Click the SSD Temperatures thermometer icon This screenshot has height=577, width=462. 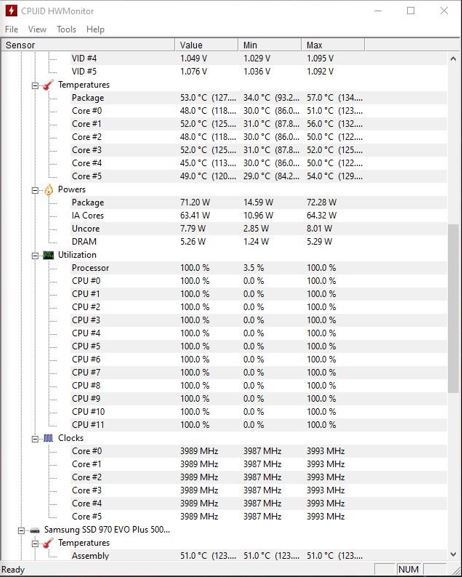[48, 543]
